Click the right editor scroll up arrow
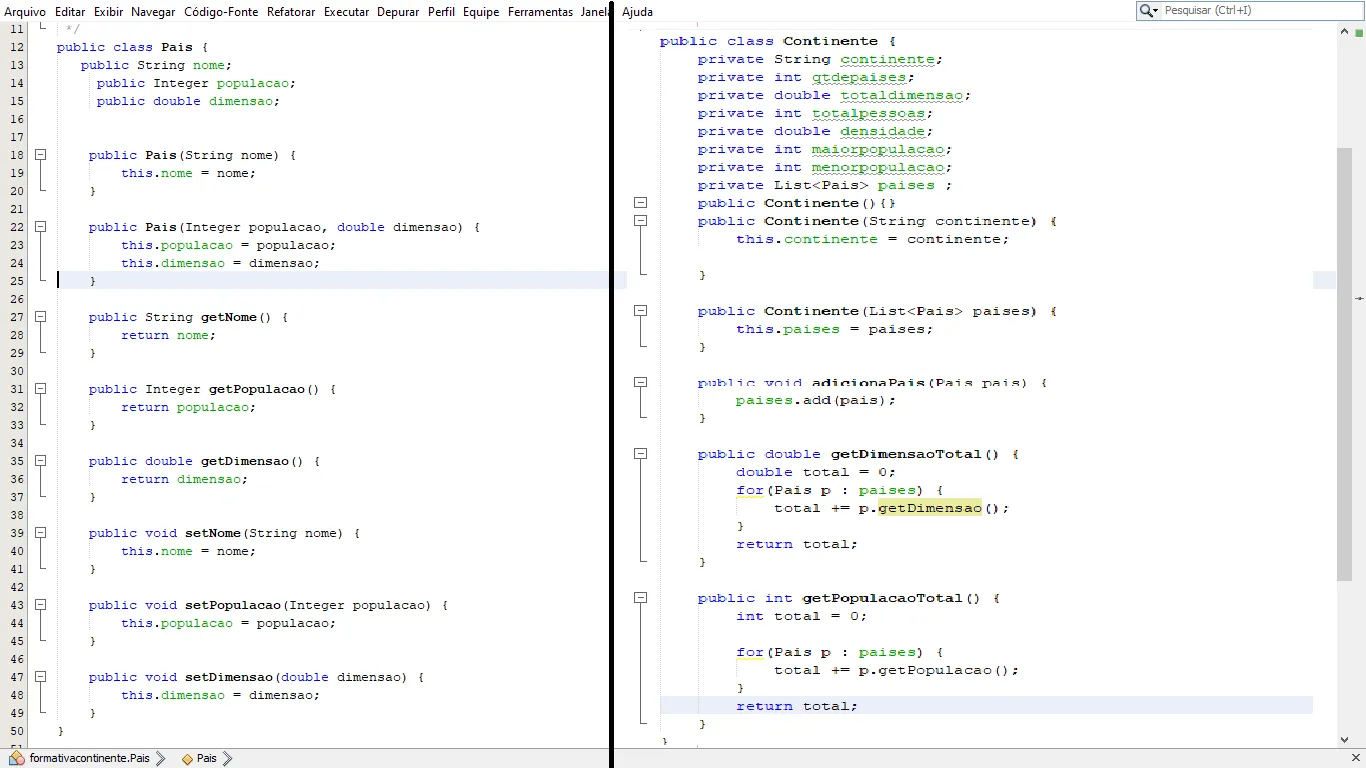 [1345, 32]
